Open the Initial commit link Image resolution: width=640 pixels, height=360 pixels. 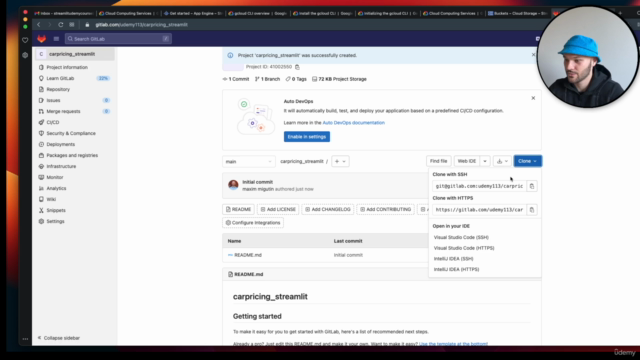pyautogui.click(x=258, y=182)
